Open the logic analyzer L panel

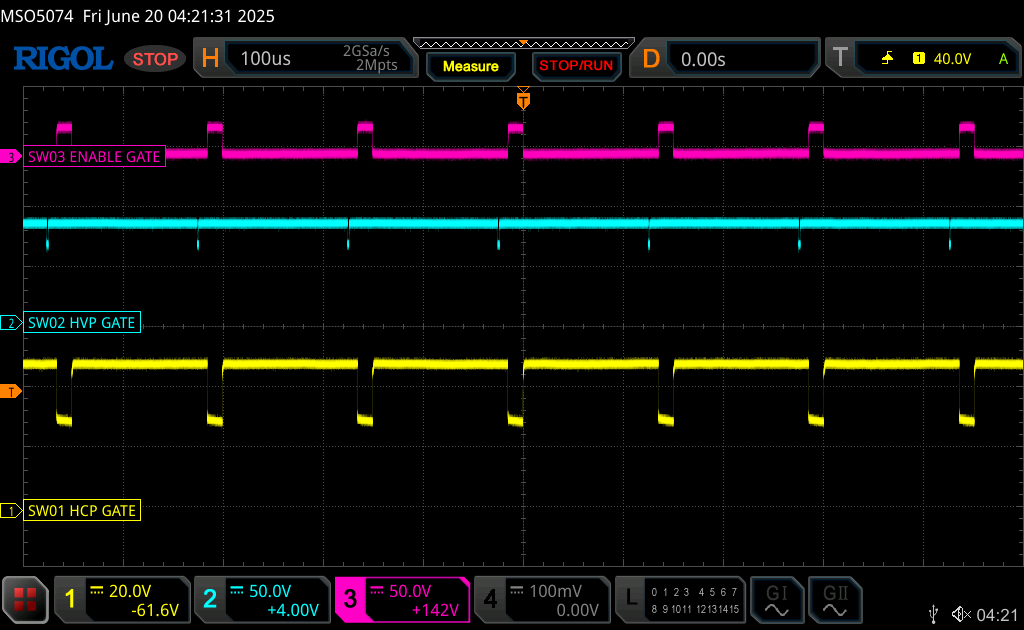click(x=631, y=597)
